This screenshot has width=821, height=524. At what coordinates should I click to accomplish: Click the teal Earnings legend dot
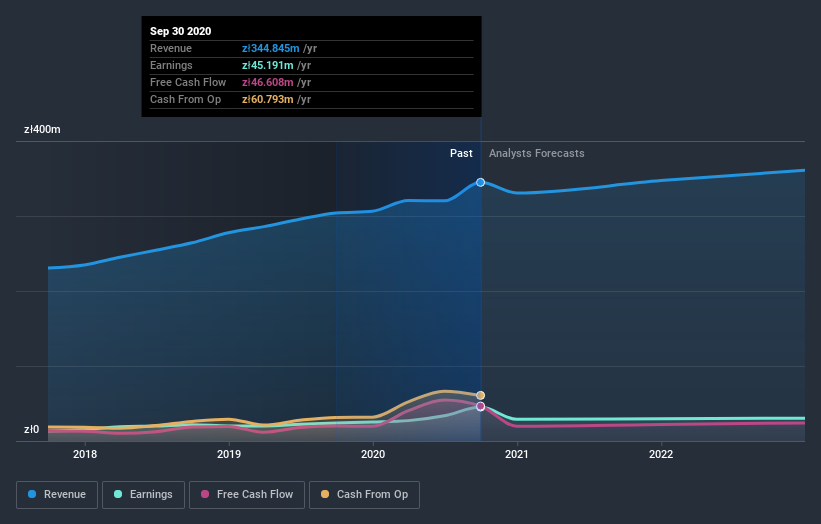pyautogui.click(x=118, y=494)
